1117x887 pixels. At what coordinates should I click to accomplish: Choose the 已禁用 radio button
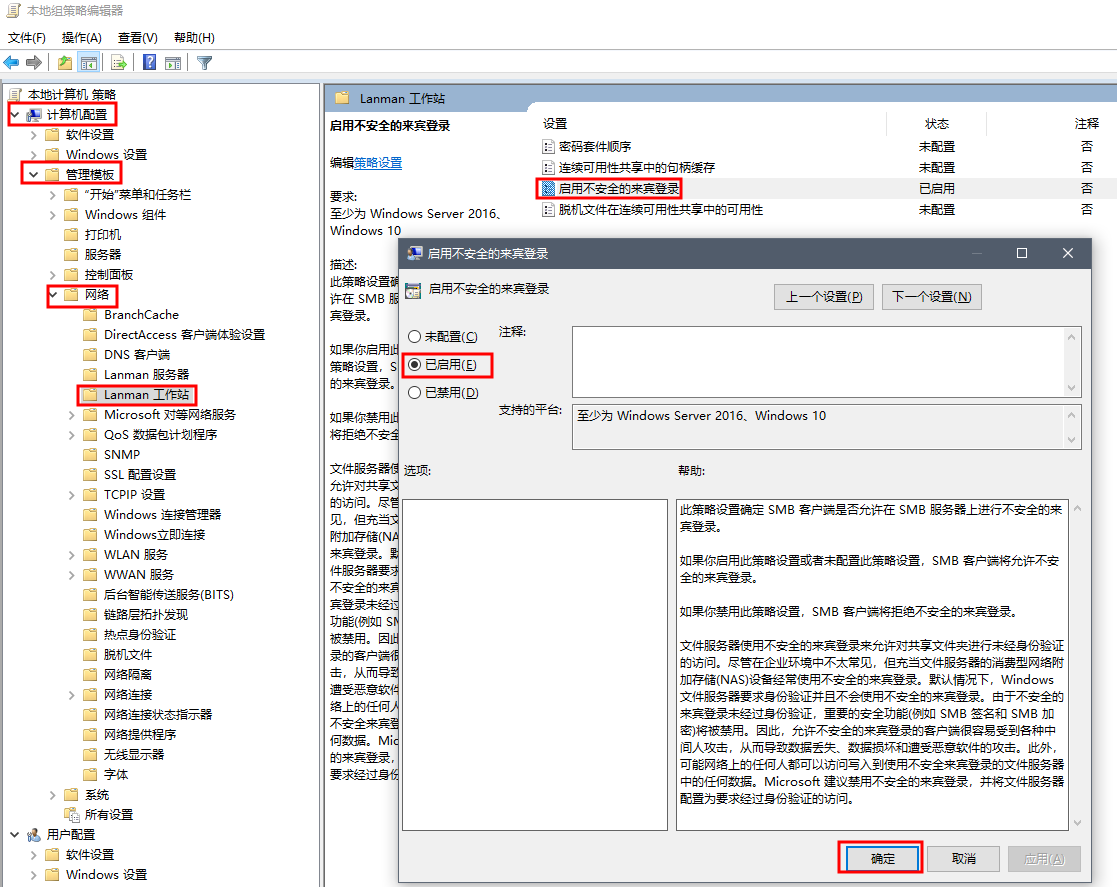coord(414,393)
